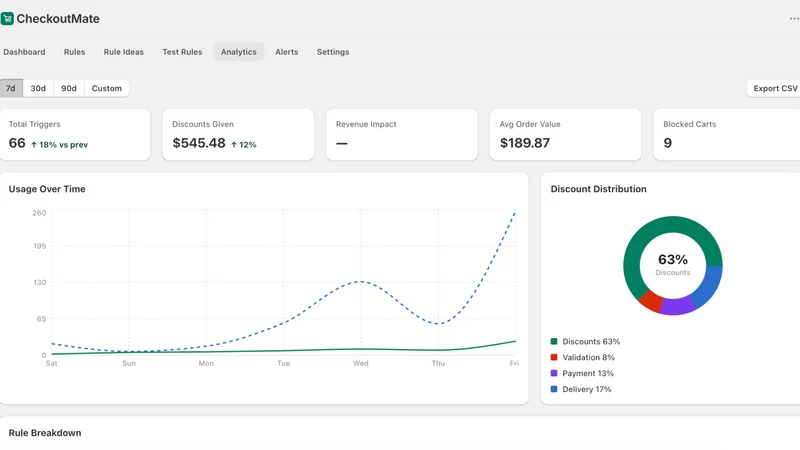Click the Usage Over Time heading
The height and width of the screenshot is (450, 800).
(x=47, y=189)
